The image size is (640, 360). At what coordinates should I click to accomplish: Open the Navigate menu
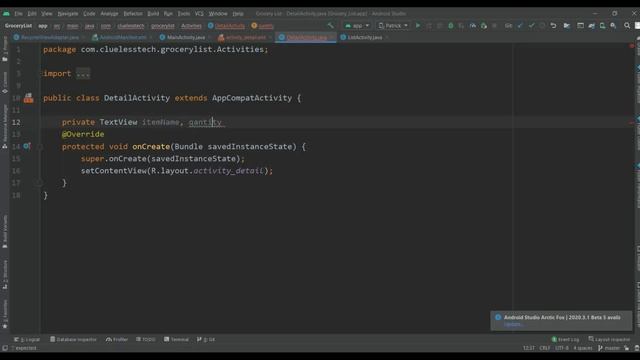click(x=67, y=13)
